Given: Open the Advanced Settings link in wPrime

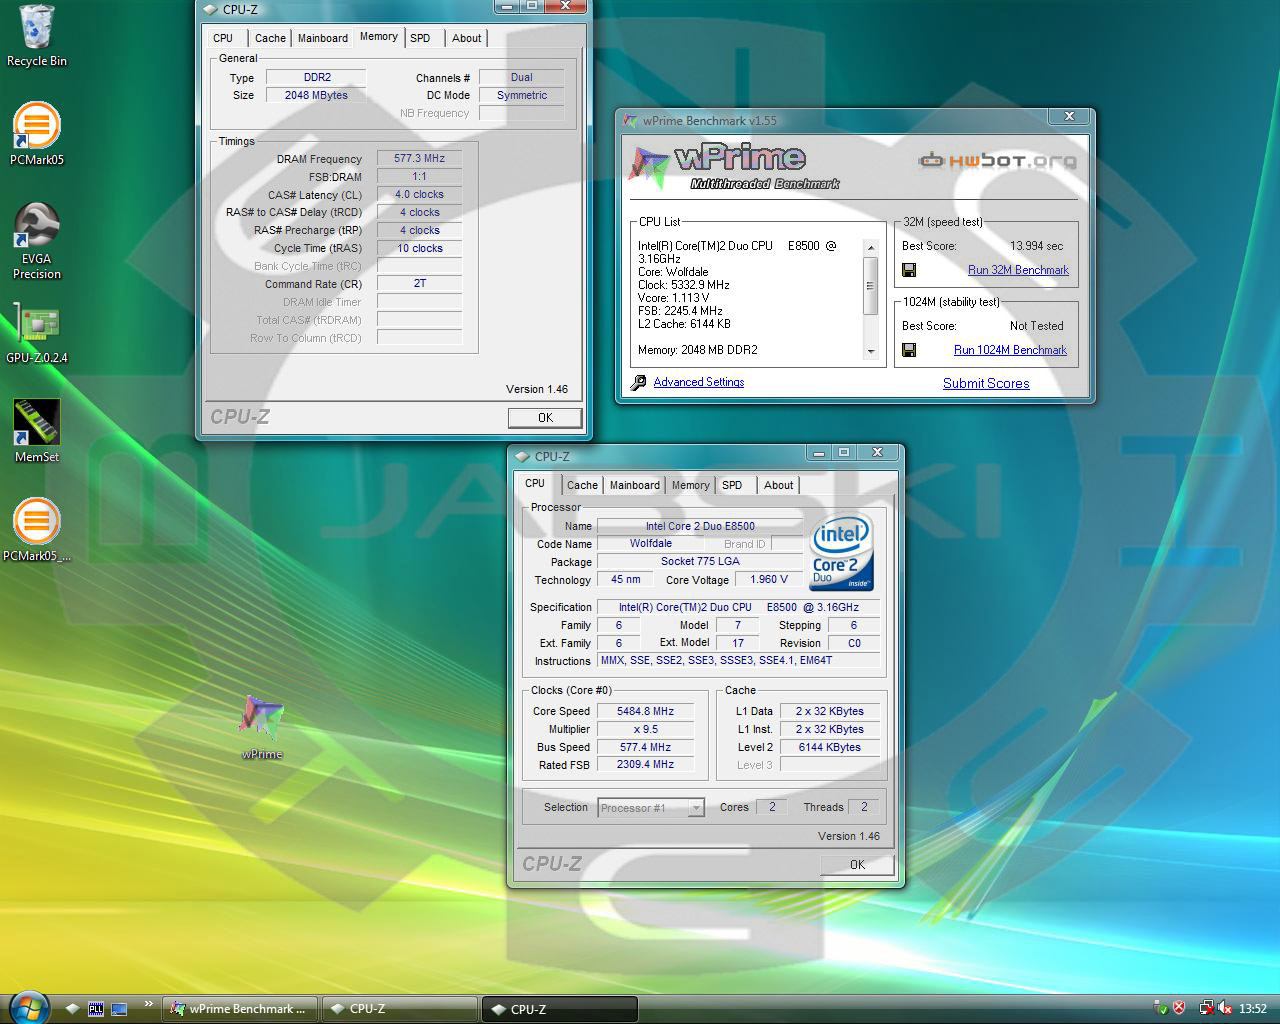Looking at the screenshot, I should 699,382.
